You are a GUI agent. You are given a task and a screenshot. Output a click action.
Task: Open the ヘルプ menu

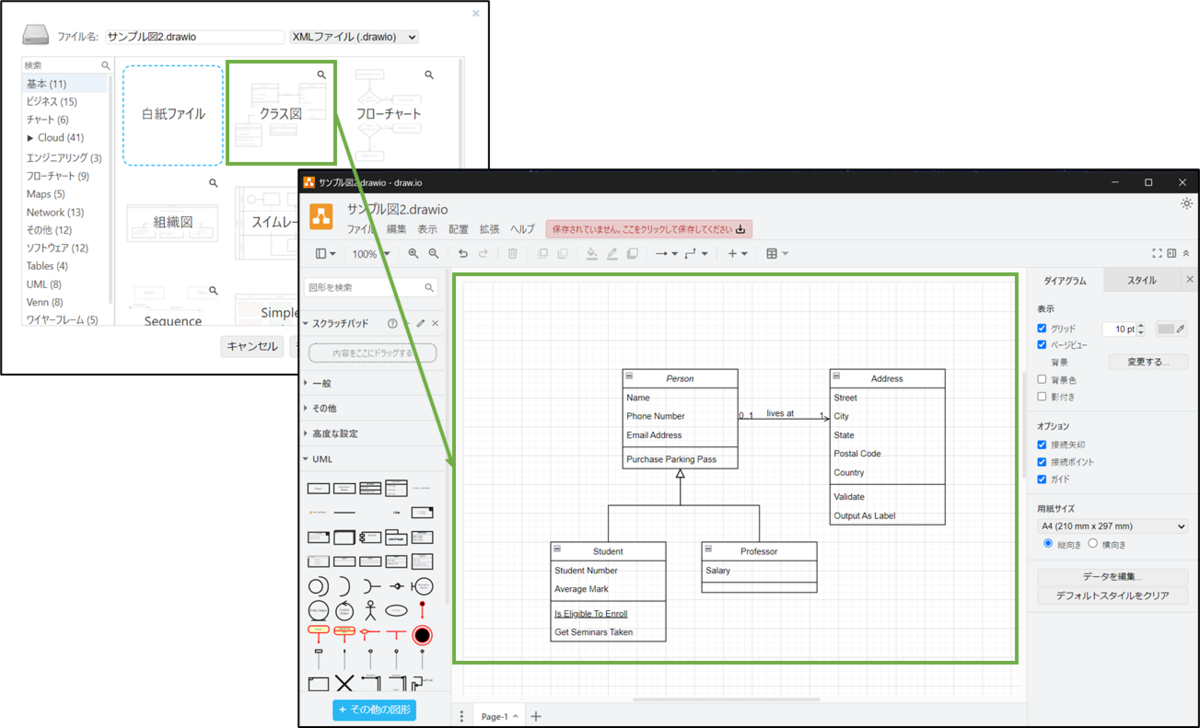click(522, 229)
